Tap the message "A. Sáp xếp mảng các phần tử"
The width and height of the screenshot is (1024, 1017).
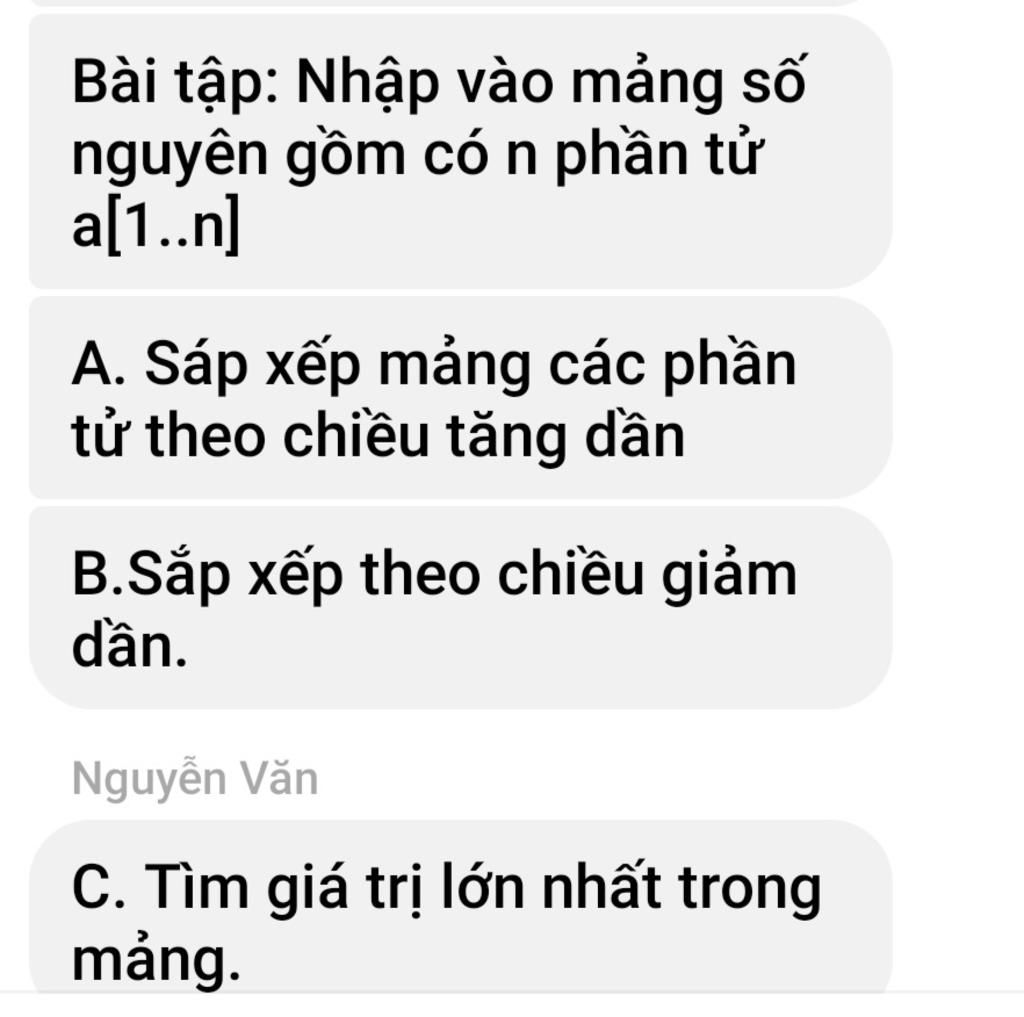460,398
